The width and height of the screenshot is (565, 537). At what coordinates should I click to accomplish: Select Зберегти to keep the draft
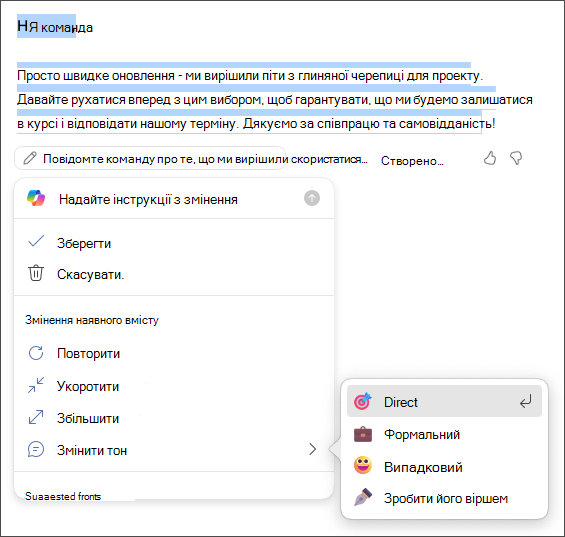174,243
